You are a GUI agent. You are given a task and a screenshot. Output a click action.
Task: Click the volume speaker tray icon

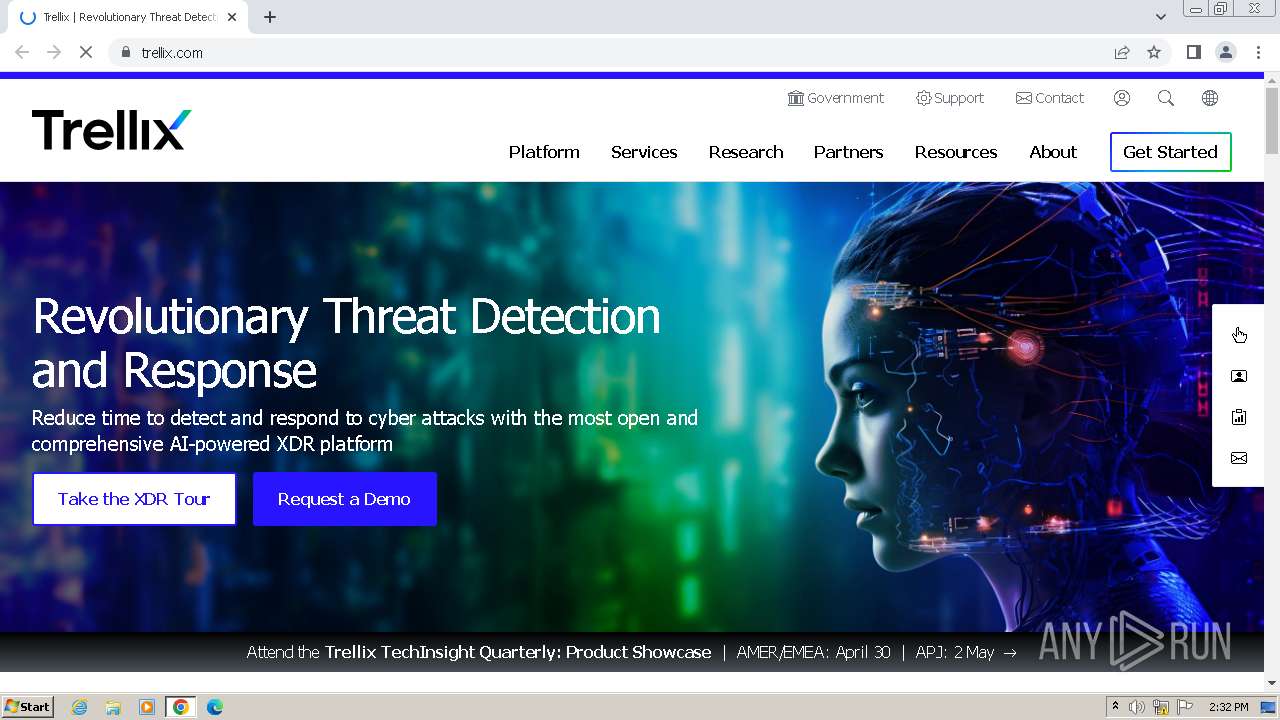point(1137,707)
